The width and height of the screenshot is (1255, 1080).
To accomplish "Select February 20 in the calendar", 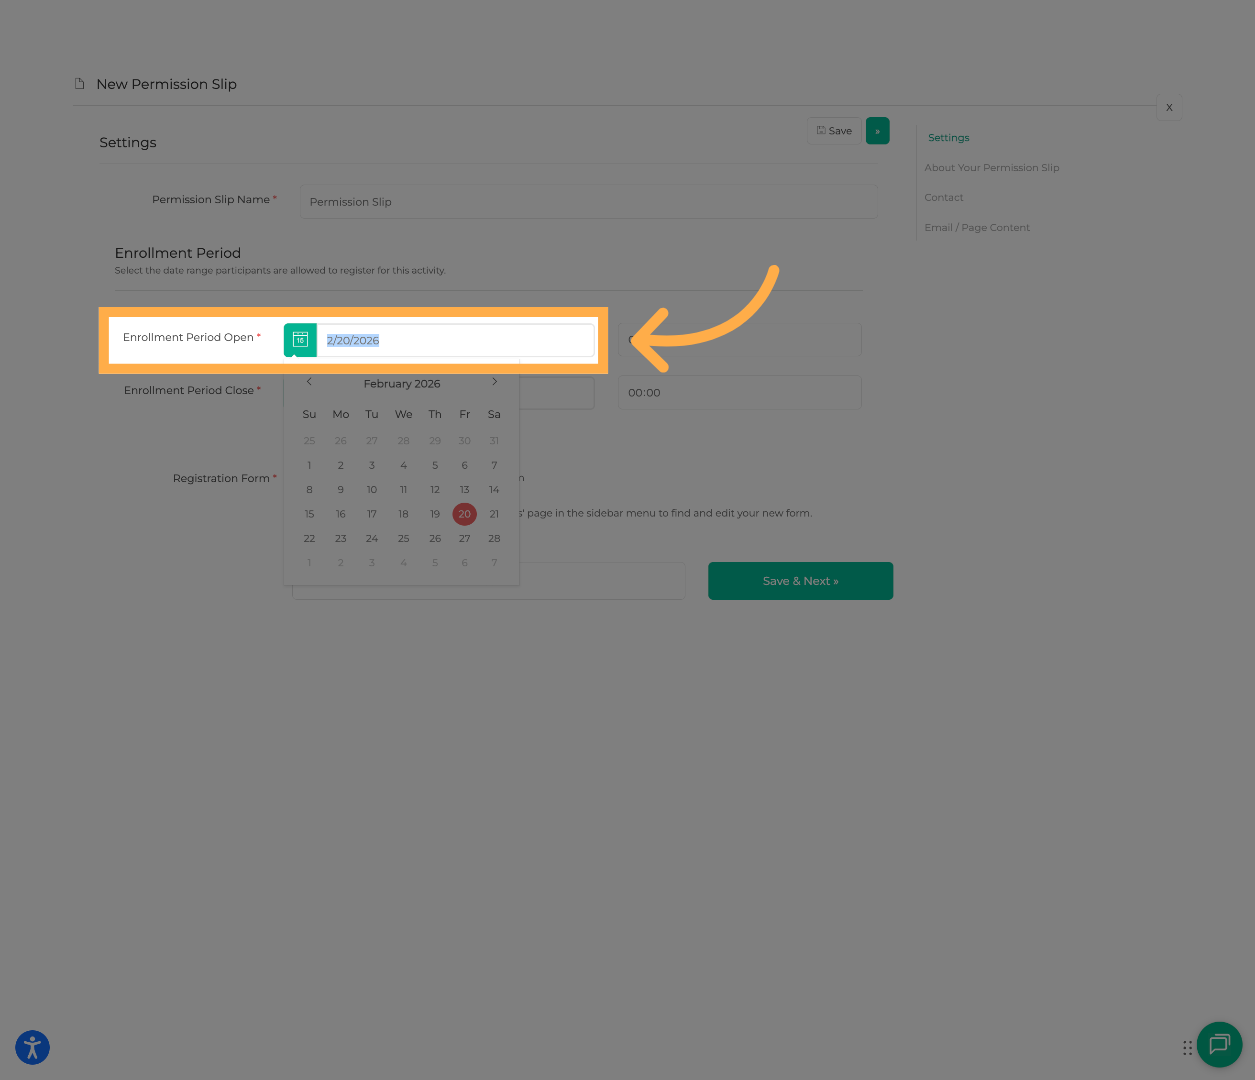I will (464, 514).
